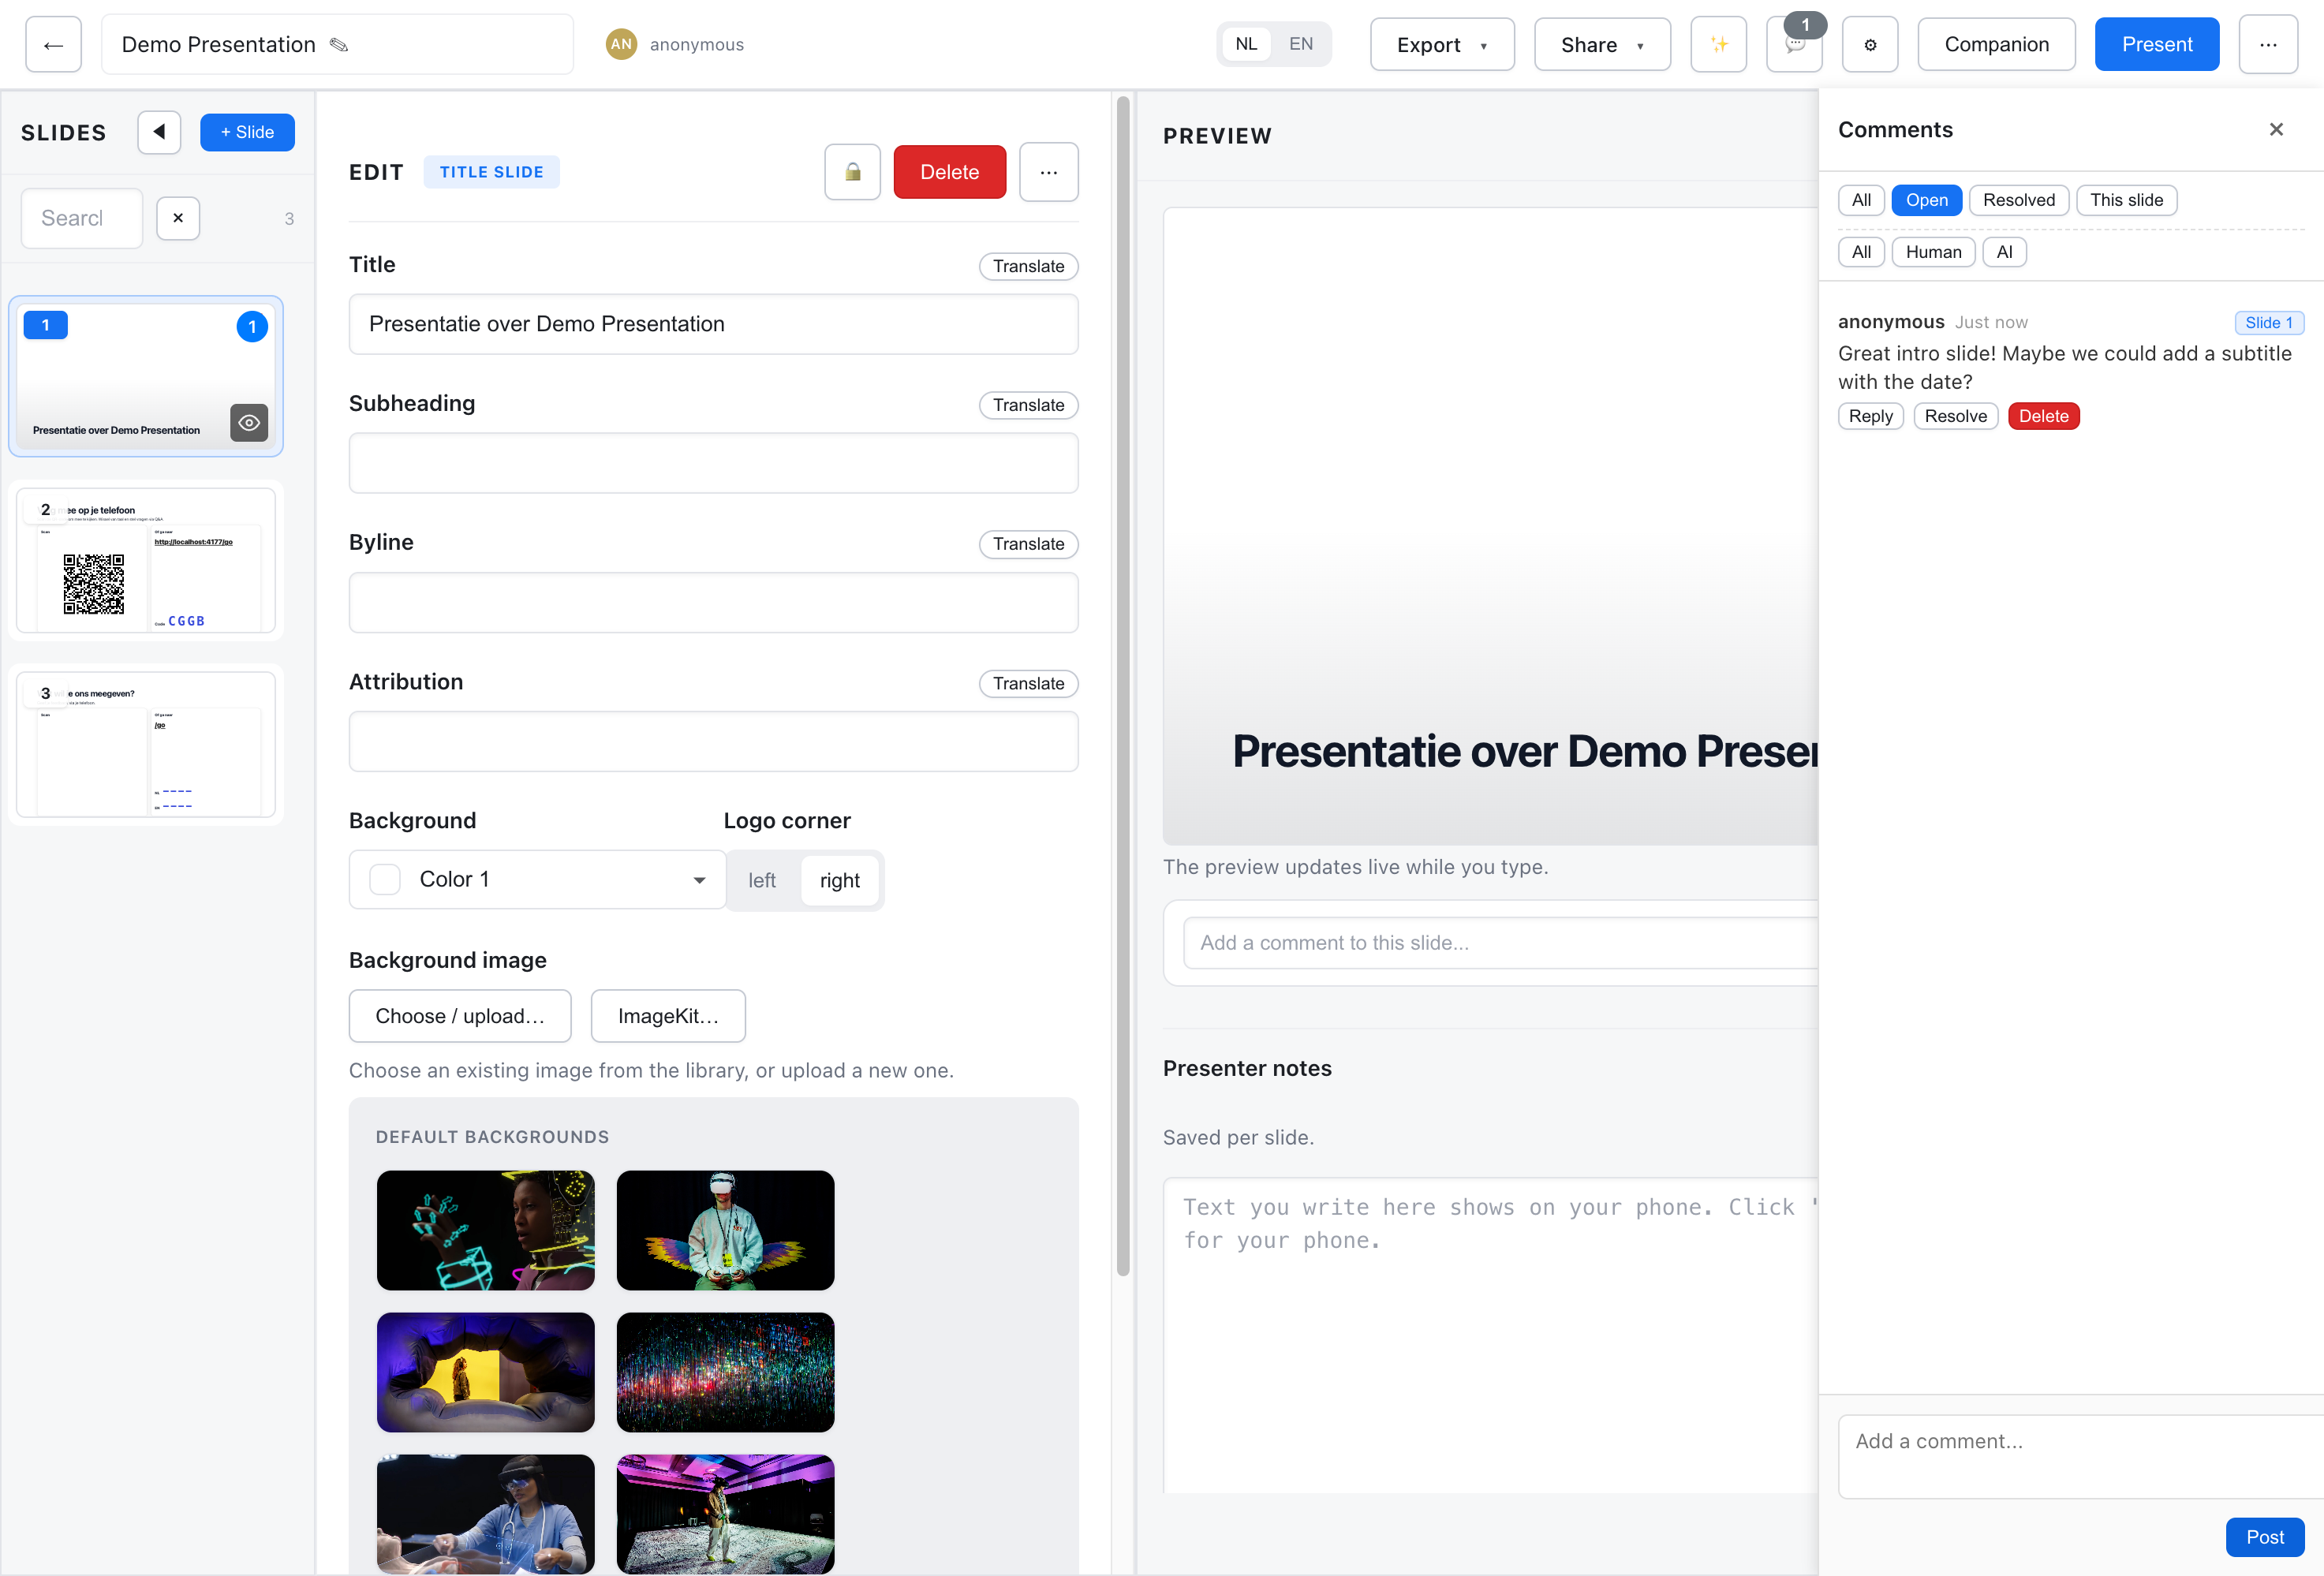Clear the slide search with x button
Image resolution: width=2324 pixels, height=1576 pixels.
[x=178, y=218]
